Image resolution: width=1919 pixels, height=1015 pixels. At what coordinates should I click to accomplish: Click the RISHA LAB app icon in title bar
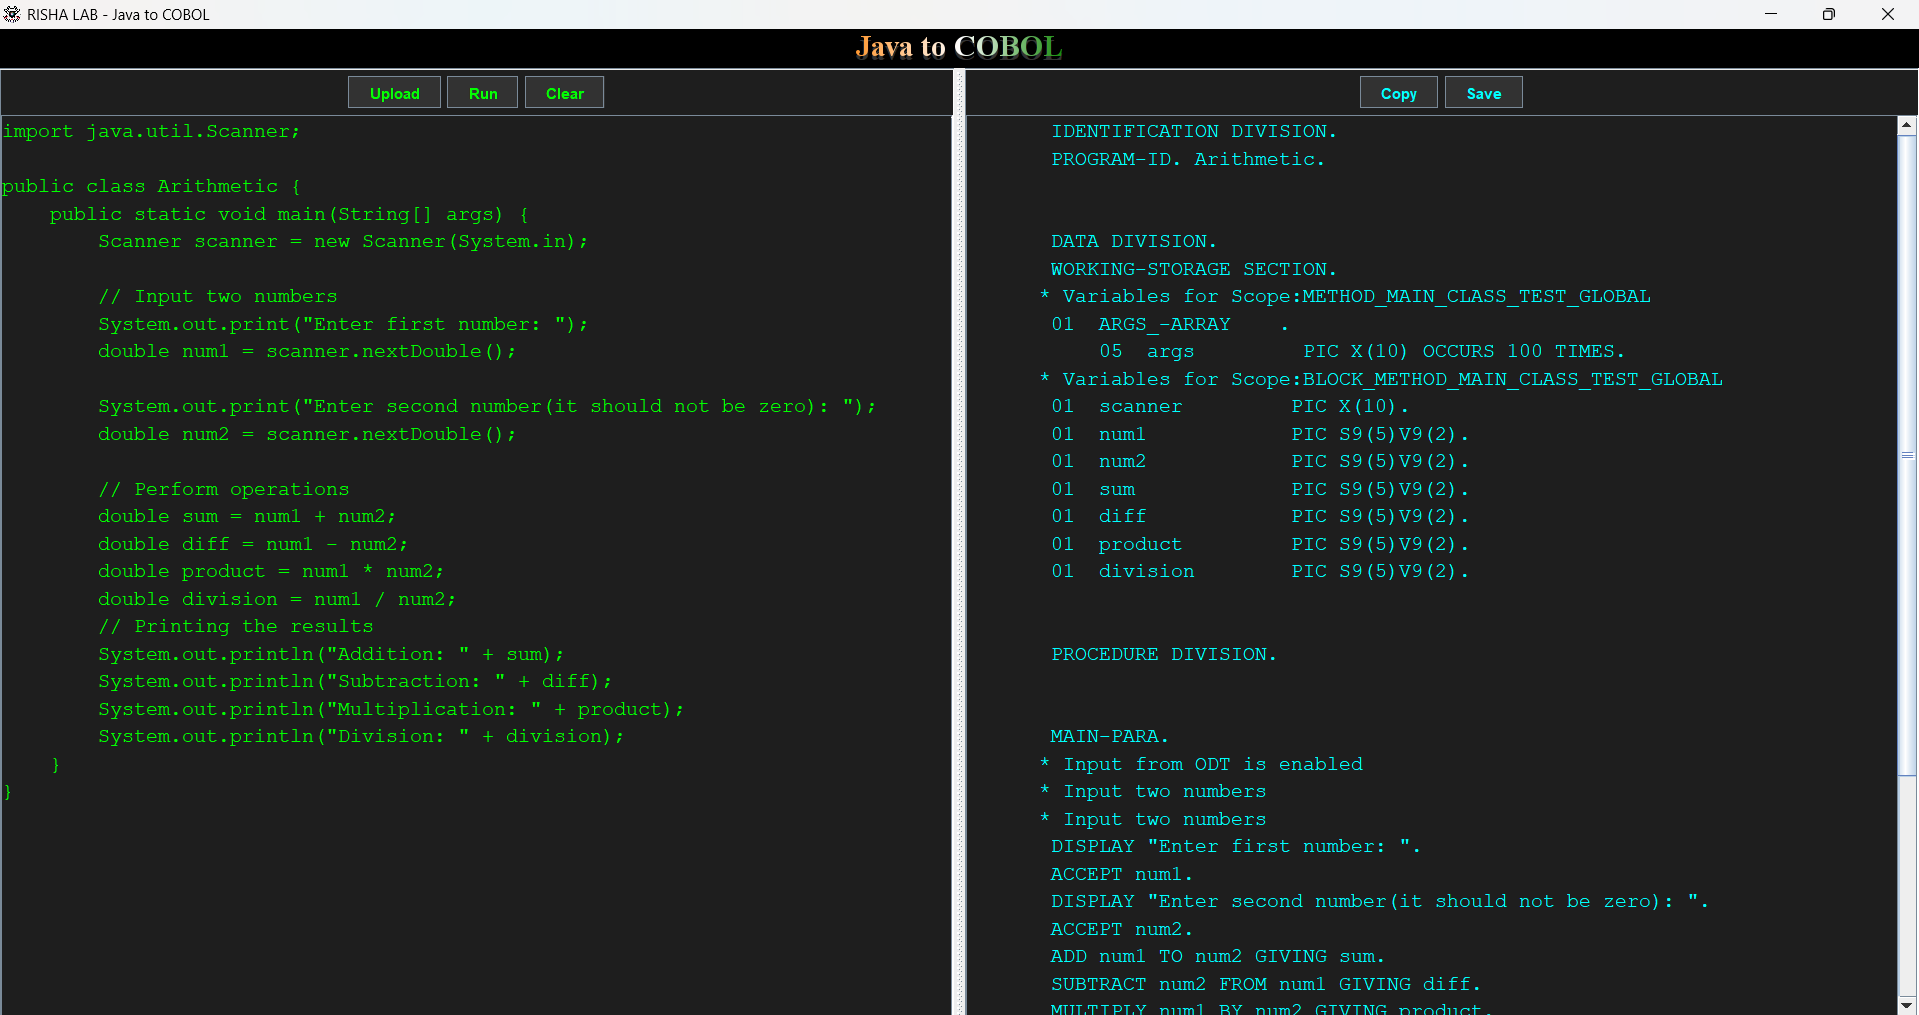coord(12,14)
